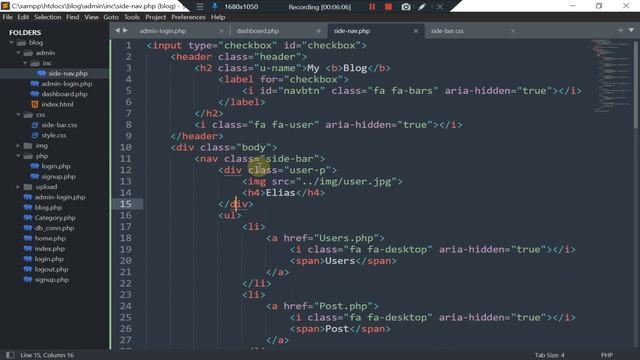
Task: Open admin-login.php inside admin folder
Action: pos(67,84)
